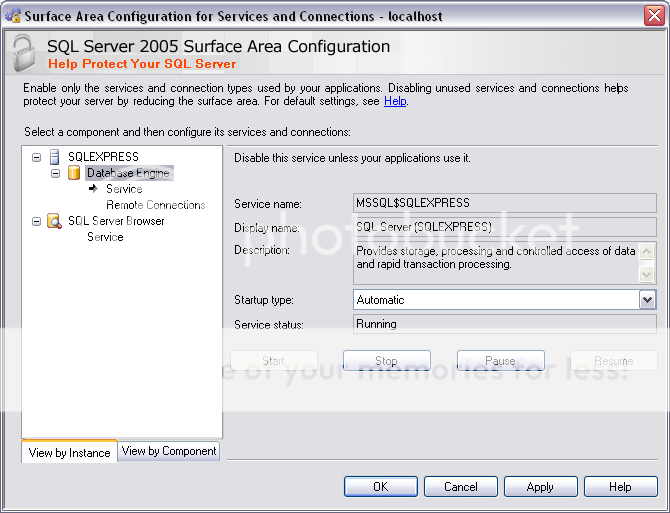Viewport: 670px width, 513px height.
Task: Click the Apply button
Action: (541, 487)
